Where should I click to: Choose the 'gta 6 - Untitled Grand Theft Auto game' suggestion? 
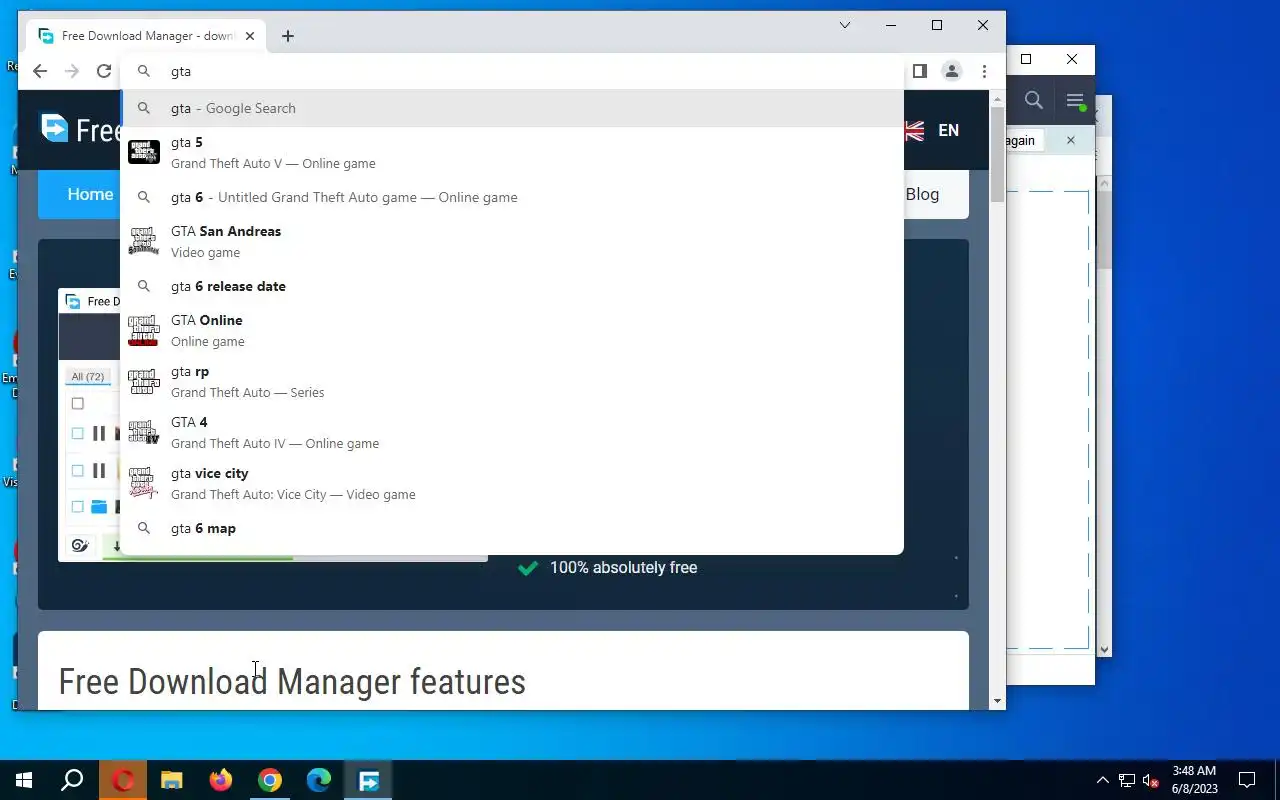[512, 197]
